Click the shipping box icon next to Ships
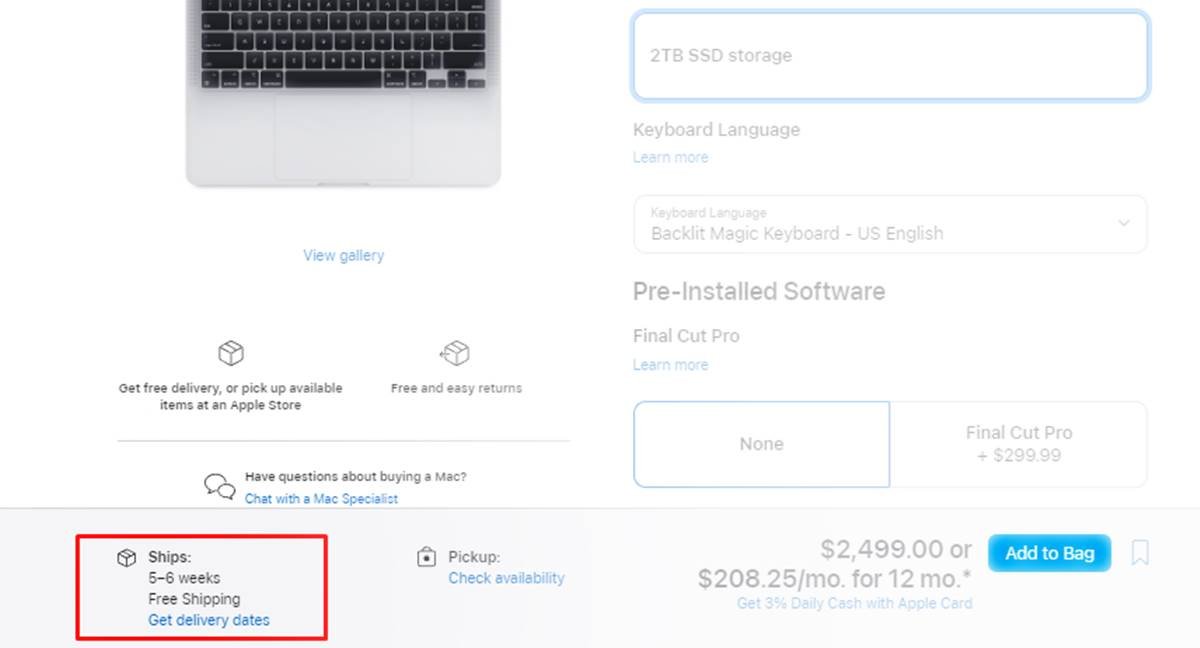Viewport: 1200px width, 648px height. point(126,557)
